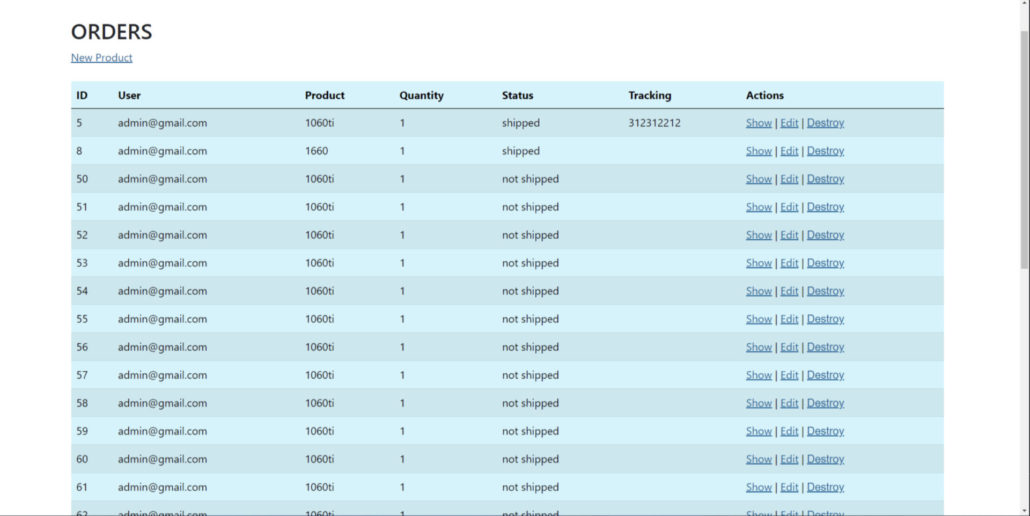This screenshot has width=1030, height=516.
Task: Destroy order 56
Action: (x=825, y=347)
